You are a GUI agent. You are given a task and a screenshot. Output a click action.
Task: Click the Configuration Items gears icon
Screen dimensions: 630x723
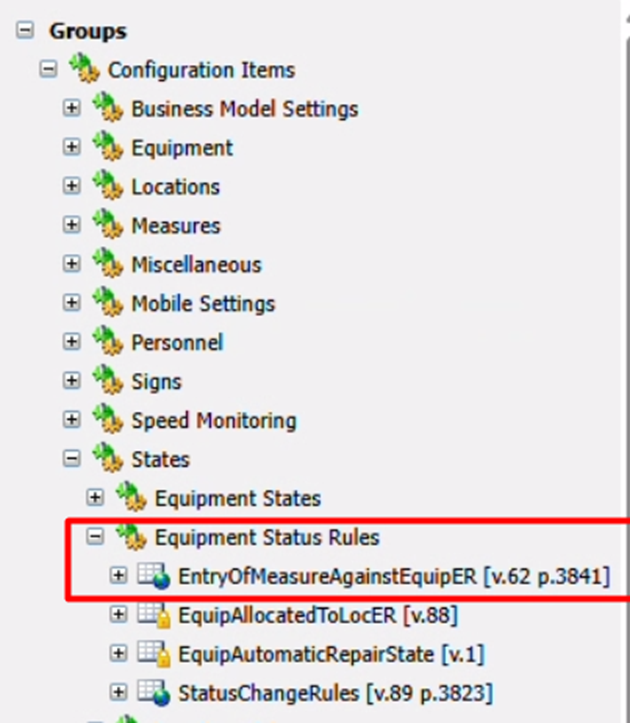pos(84,70)
